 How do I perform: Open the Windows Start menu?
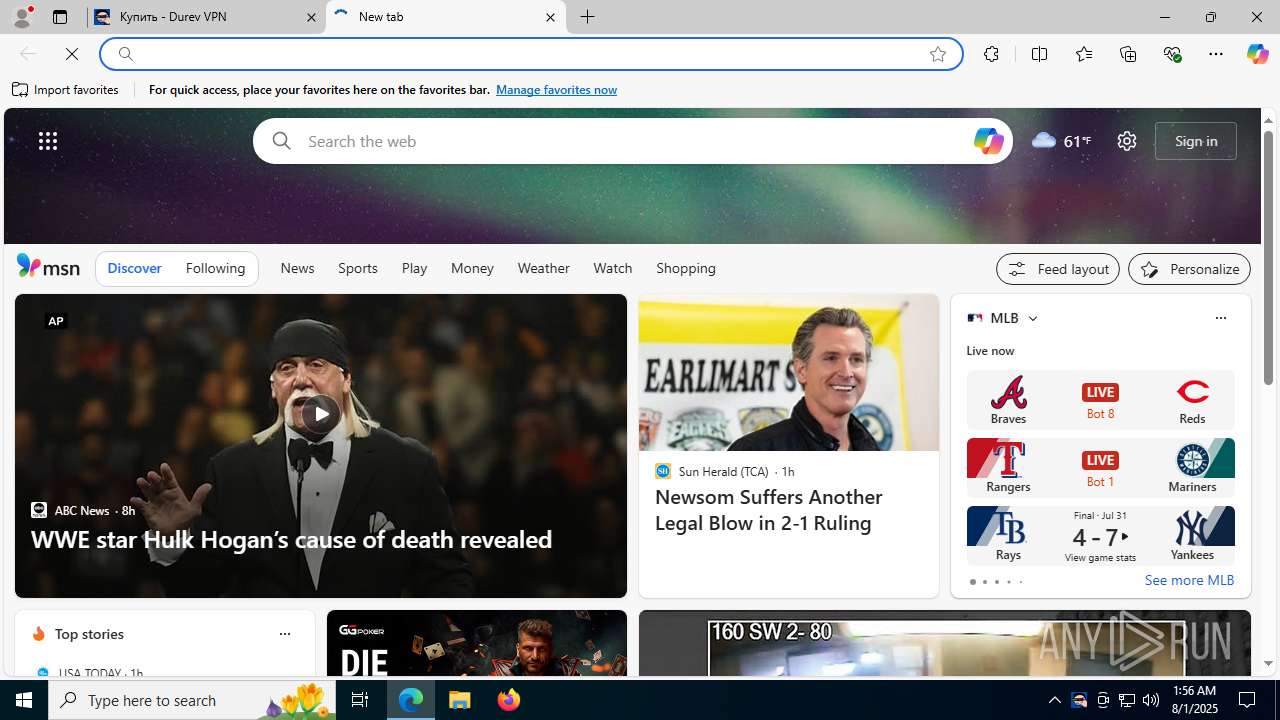click(x=24, y=700)
